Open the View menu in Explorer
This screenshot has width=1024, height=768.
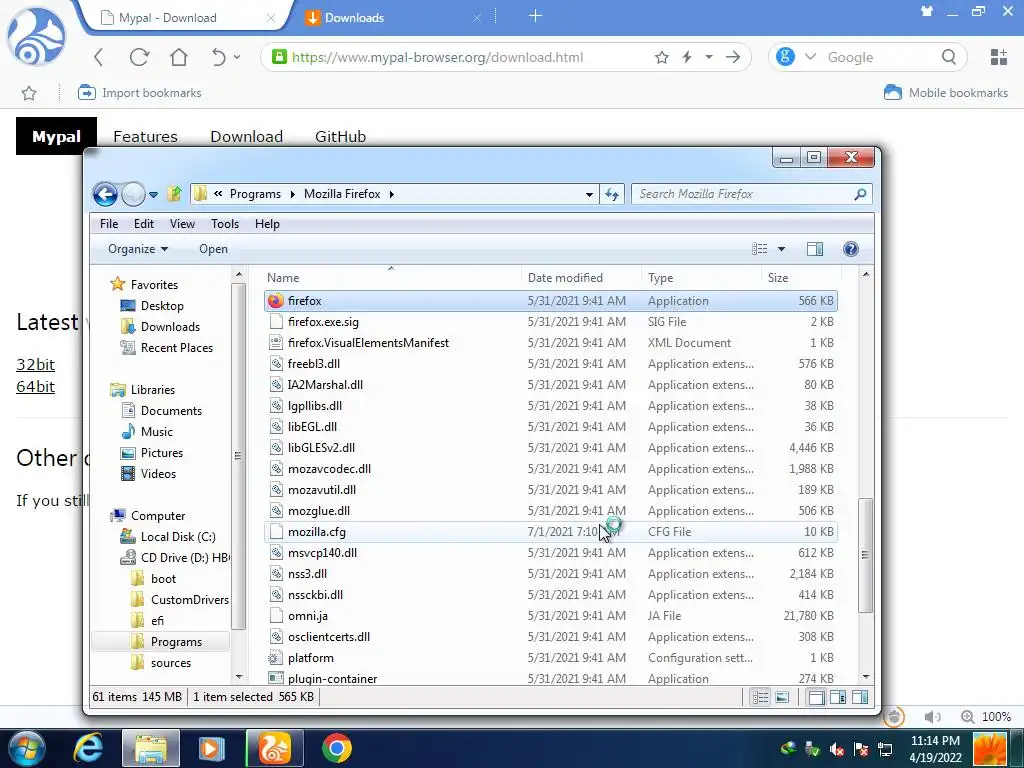(182, 224)
